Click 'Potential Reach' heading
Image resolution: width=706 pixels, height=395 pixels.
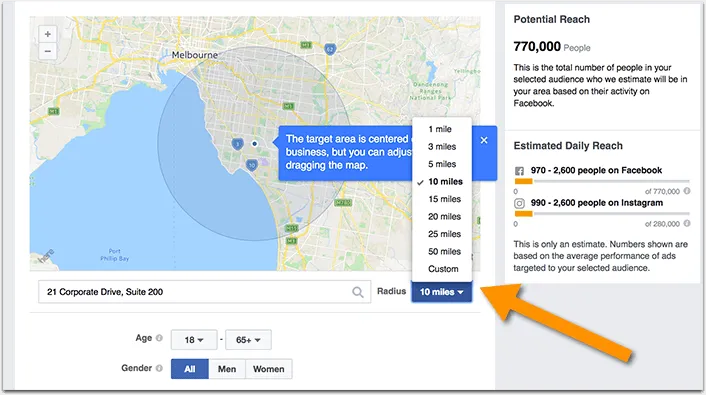tap(552, 19)
